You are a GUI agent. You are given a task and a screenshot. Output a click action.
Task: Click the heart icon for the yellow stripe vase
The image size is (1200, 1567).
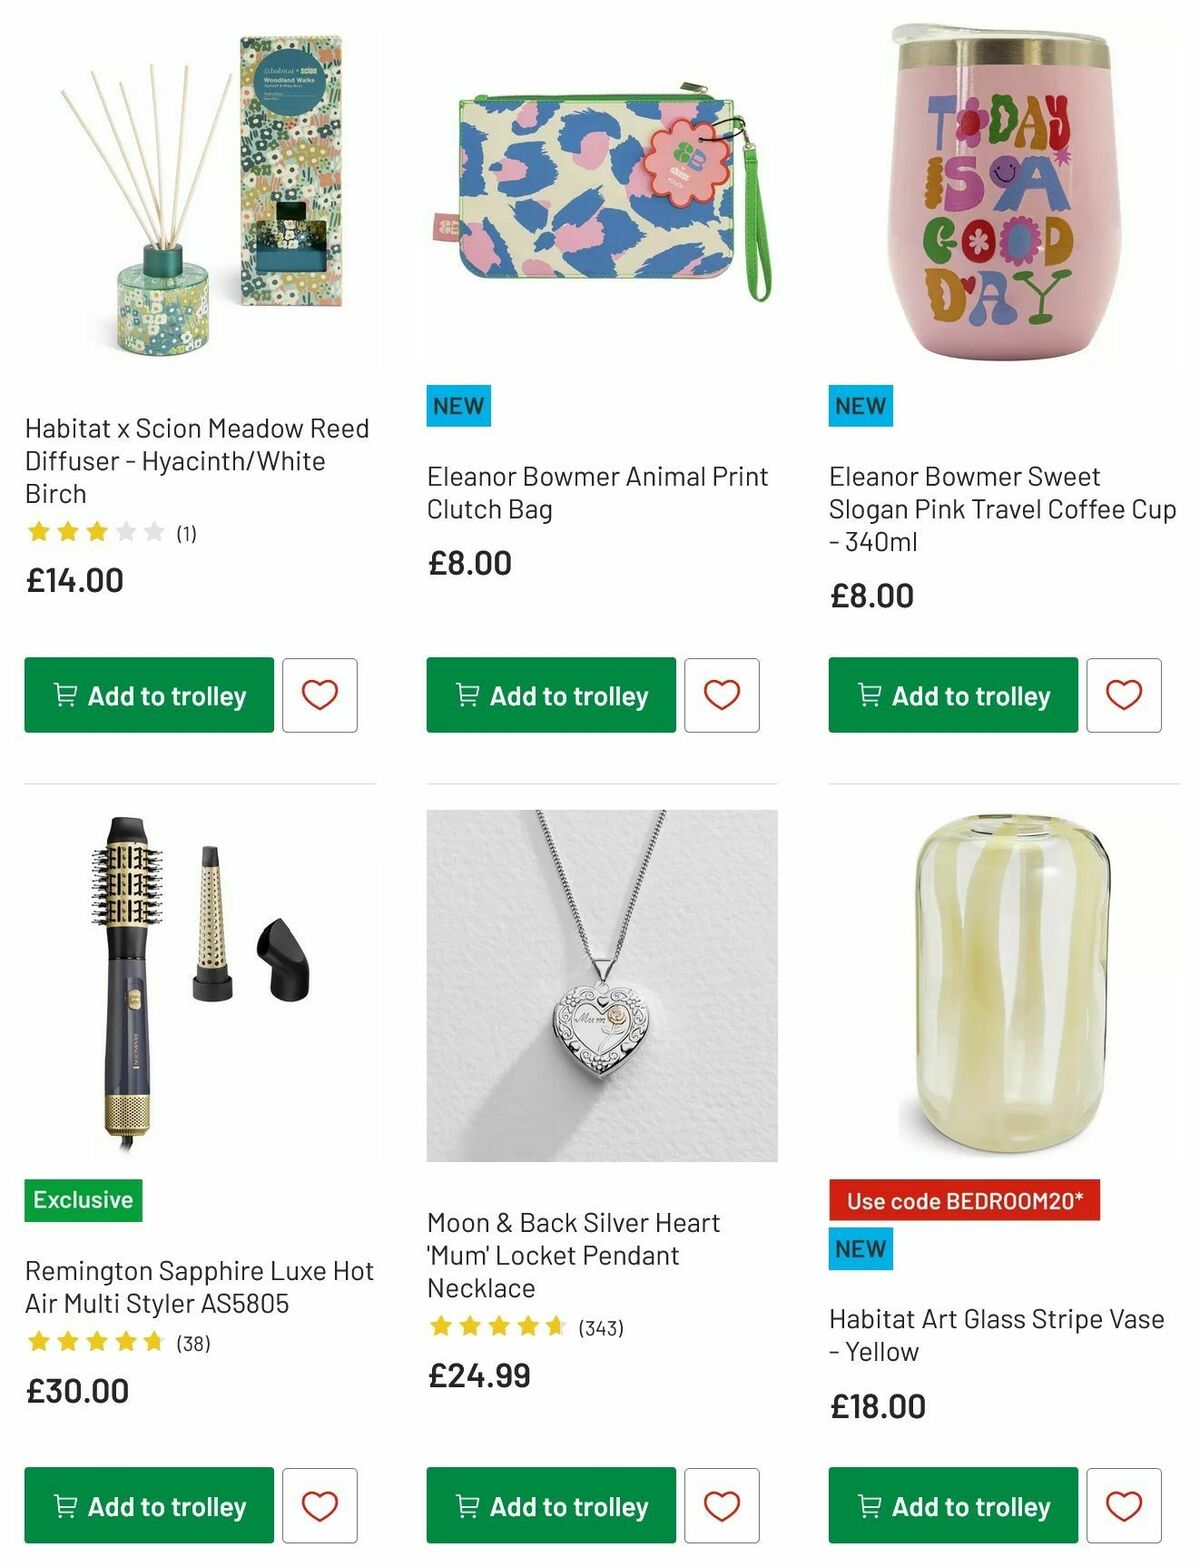point(1124,1506)
